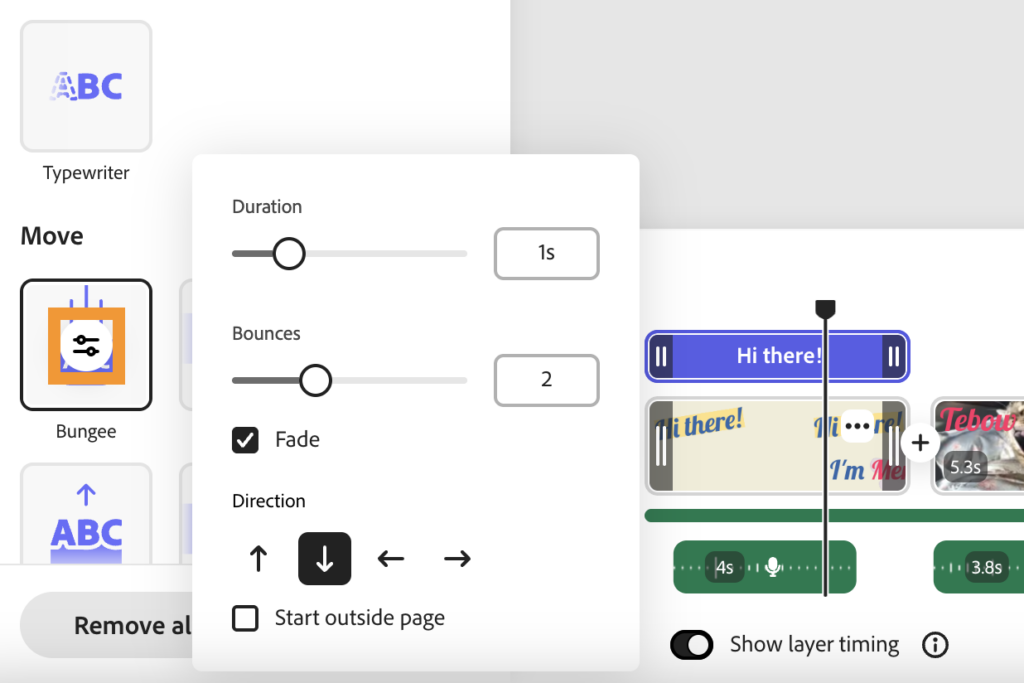The width and height of the screenshot is (1024, 683).
Task: Click the layer timing info icon
Action: (x=935, y=645)
